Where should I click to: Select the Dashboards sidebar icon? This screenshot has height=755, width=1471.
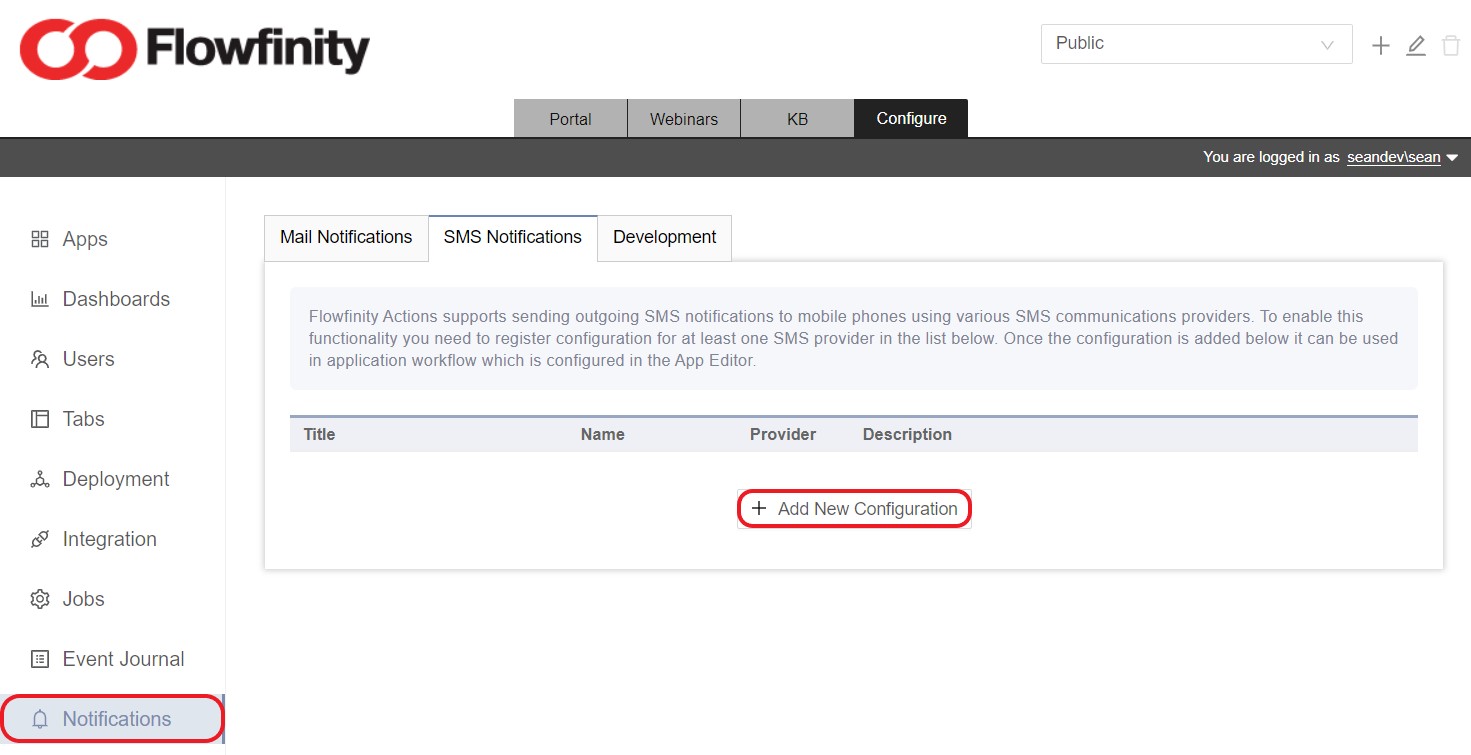(40, 298)
